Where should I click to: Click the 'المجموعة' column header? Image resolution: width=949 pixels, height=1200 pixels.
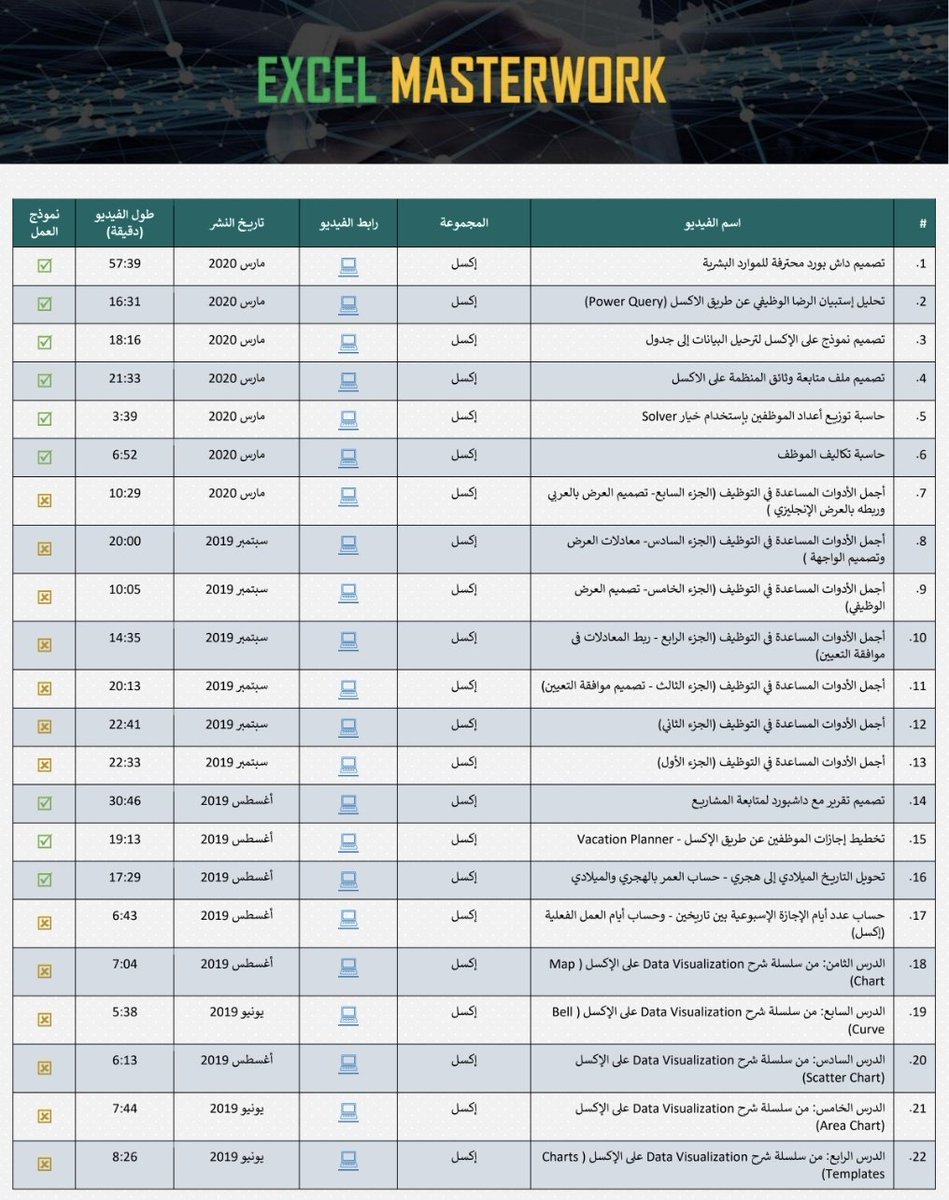coord(464,224)
